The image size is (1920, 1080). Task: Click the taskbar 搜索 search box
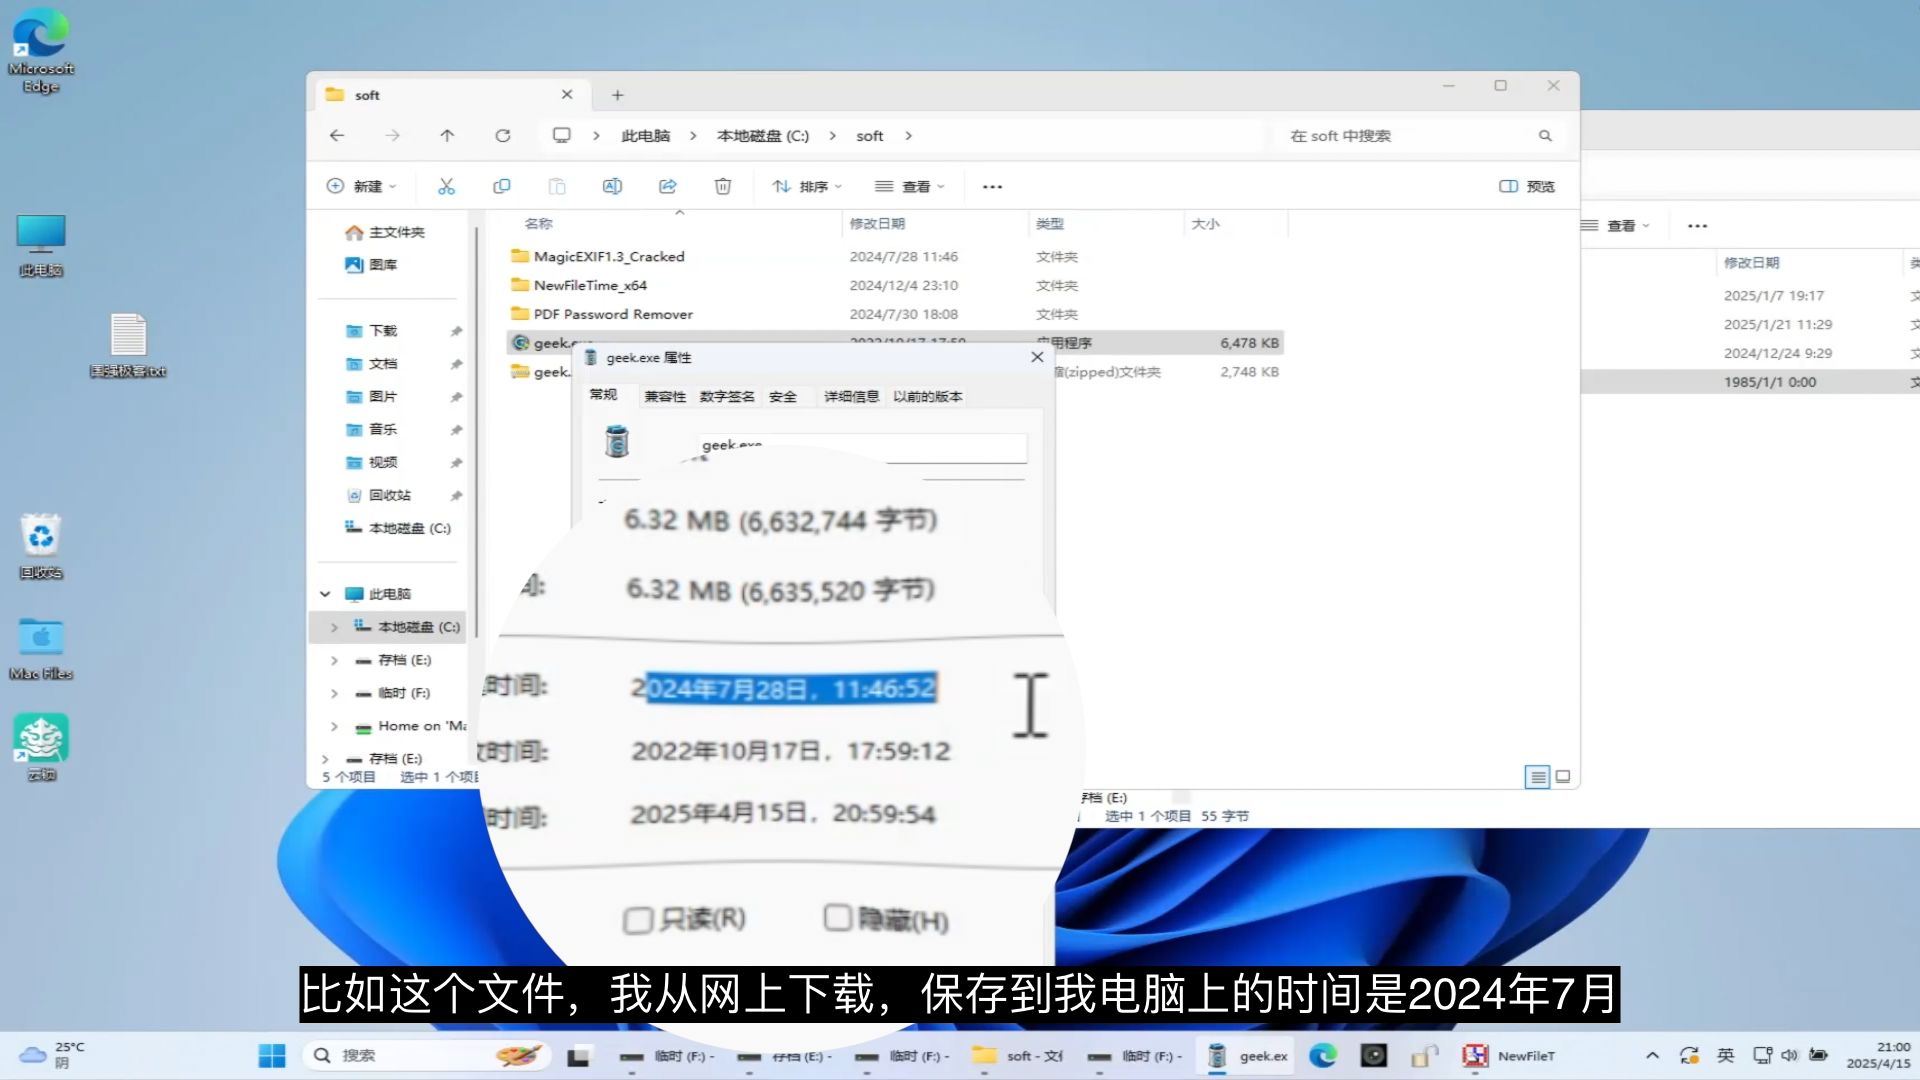click(428, 1056)
